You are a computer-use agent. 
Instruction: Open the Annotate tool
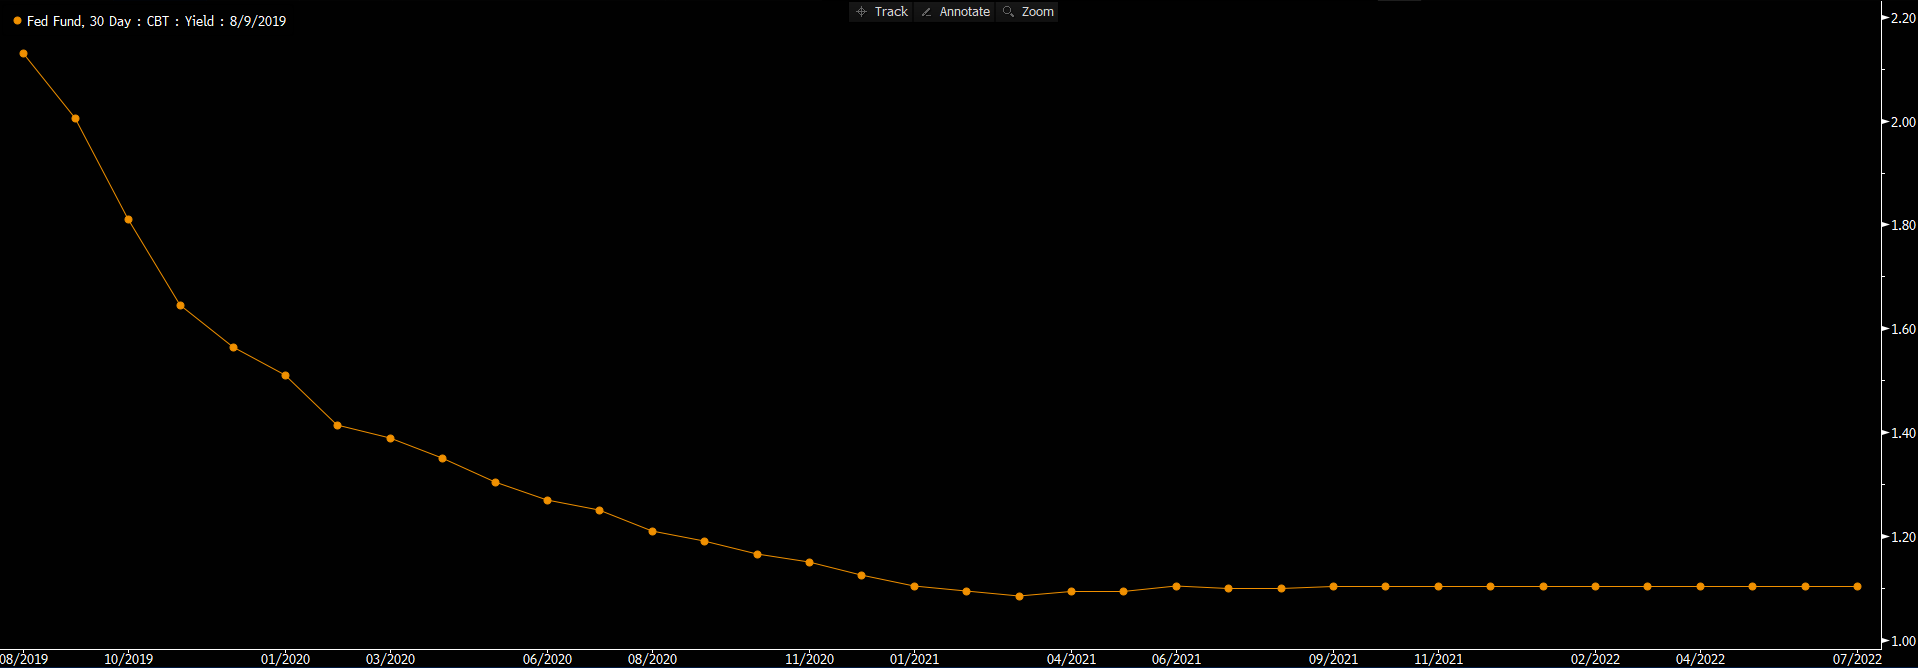955,12
